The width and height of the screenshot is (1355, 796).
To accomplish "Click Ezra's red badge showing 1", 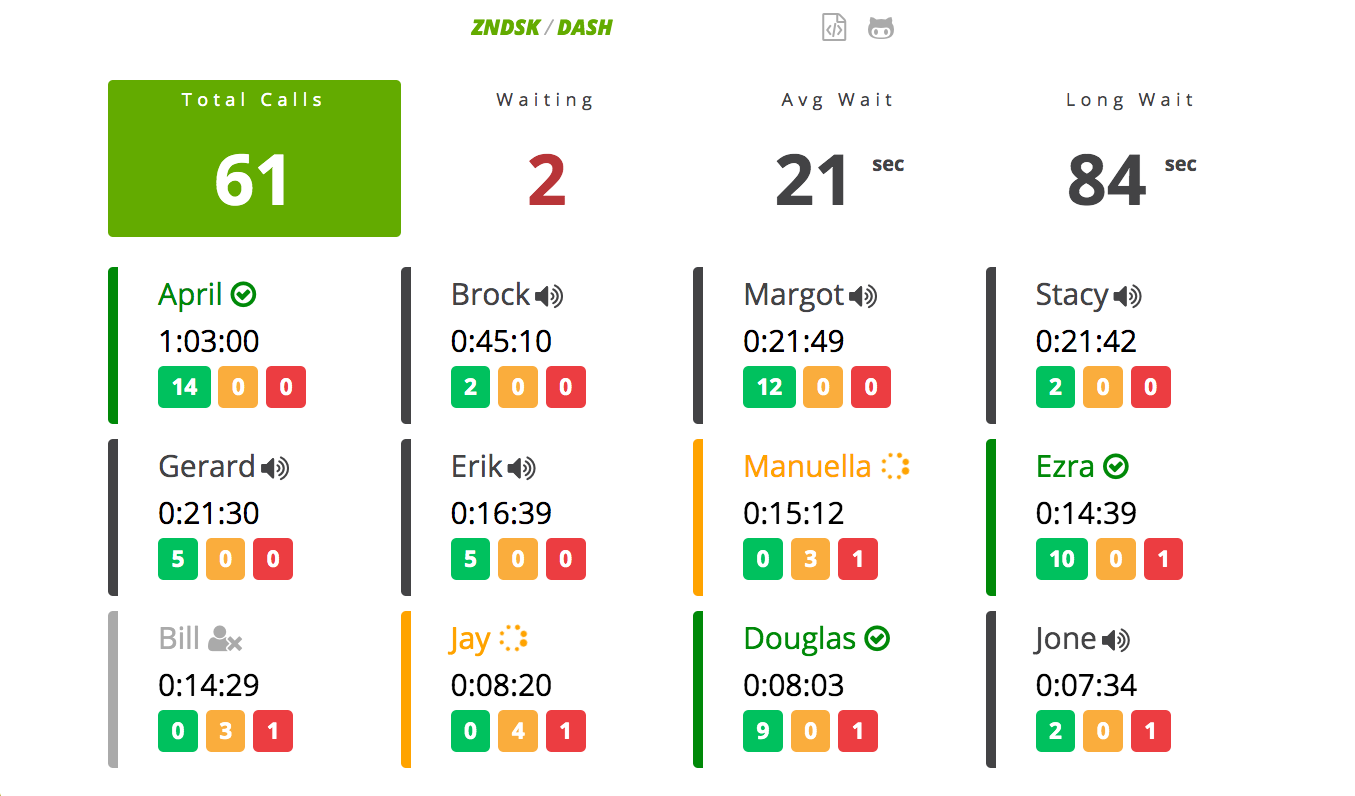I will click(1163, 559).
